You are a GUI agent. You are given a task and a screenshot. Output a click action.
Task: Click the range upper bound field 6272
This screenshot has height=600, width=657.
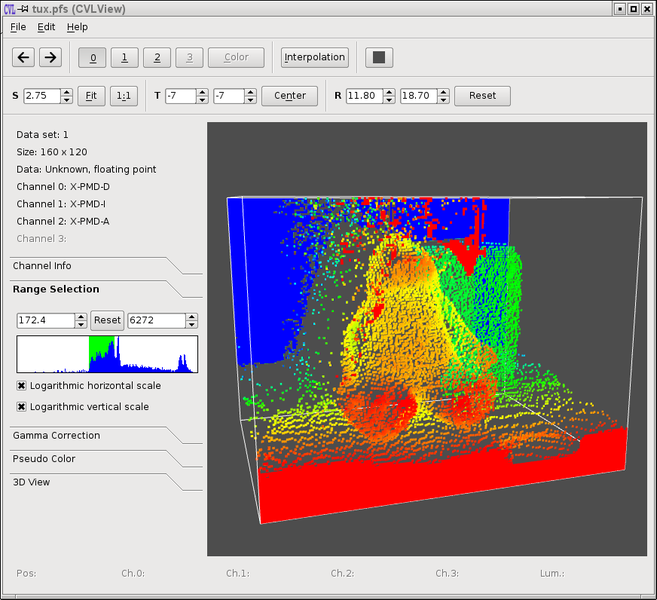click(x=157, y=321)
